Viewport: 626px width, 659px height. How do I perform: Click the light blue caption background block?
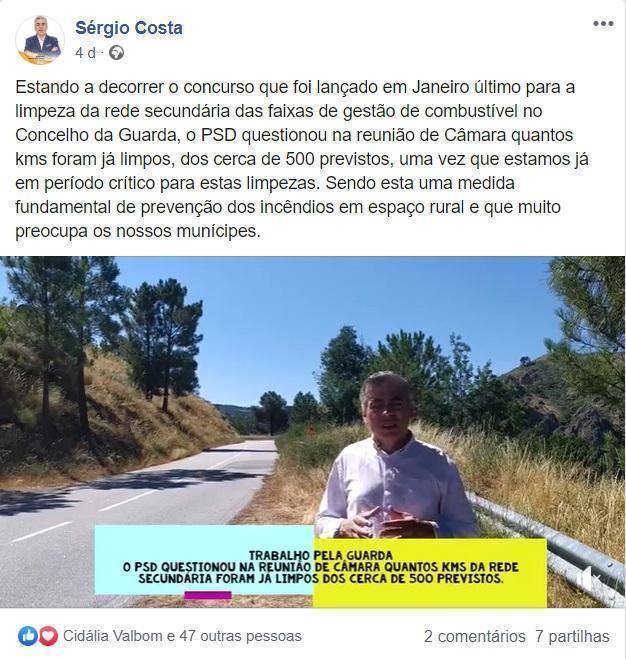point(204,559)
